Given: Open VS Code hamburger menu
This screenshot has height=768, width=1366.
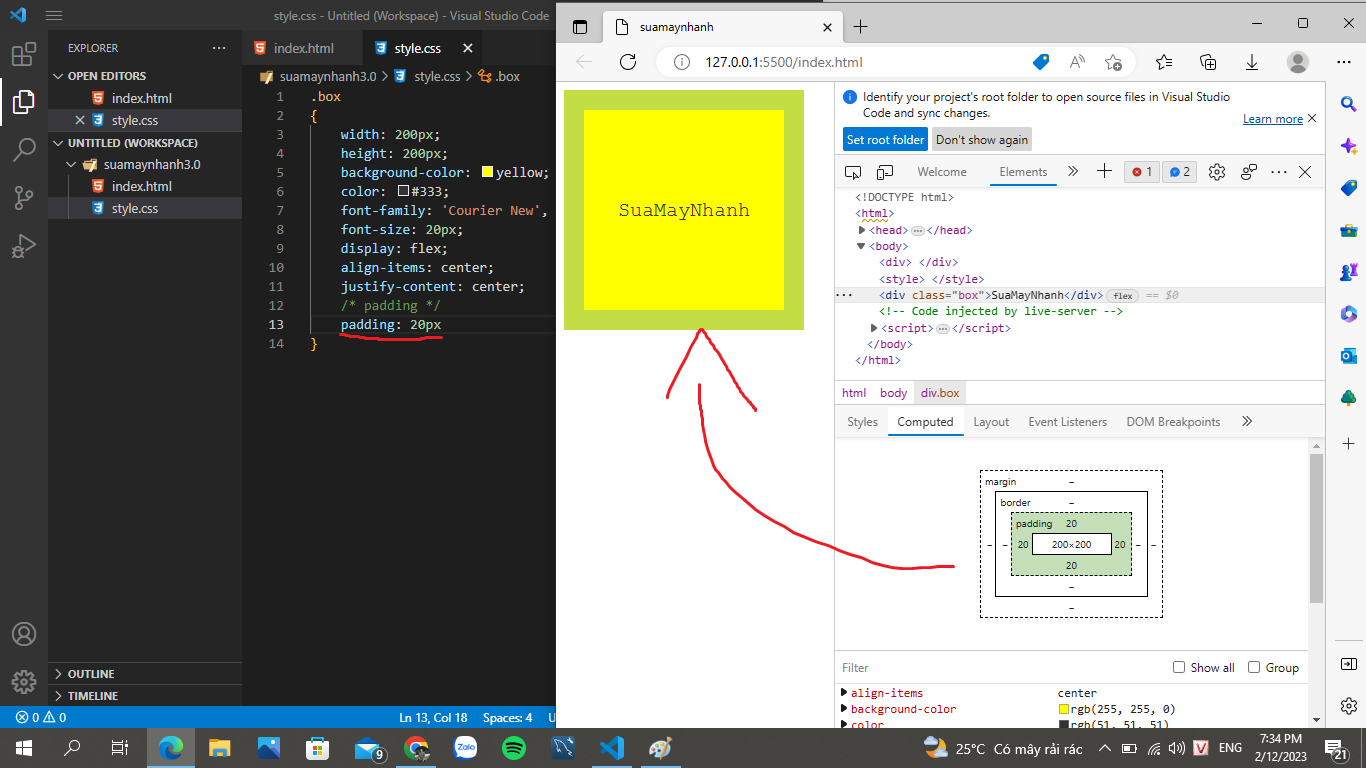Looking at the screenshot, I should 54,16.
